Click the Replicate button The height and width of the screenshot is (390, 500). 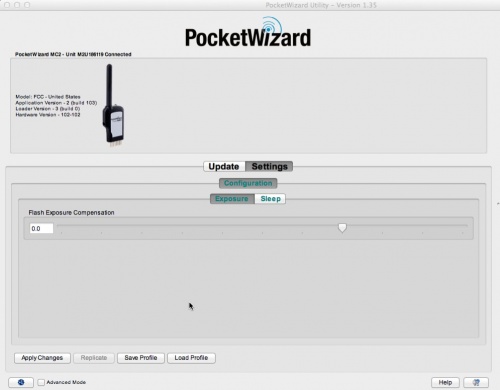(94, 358)
